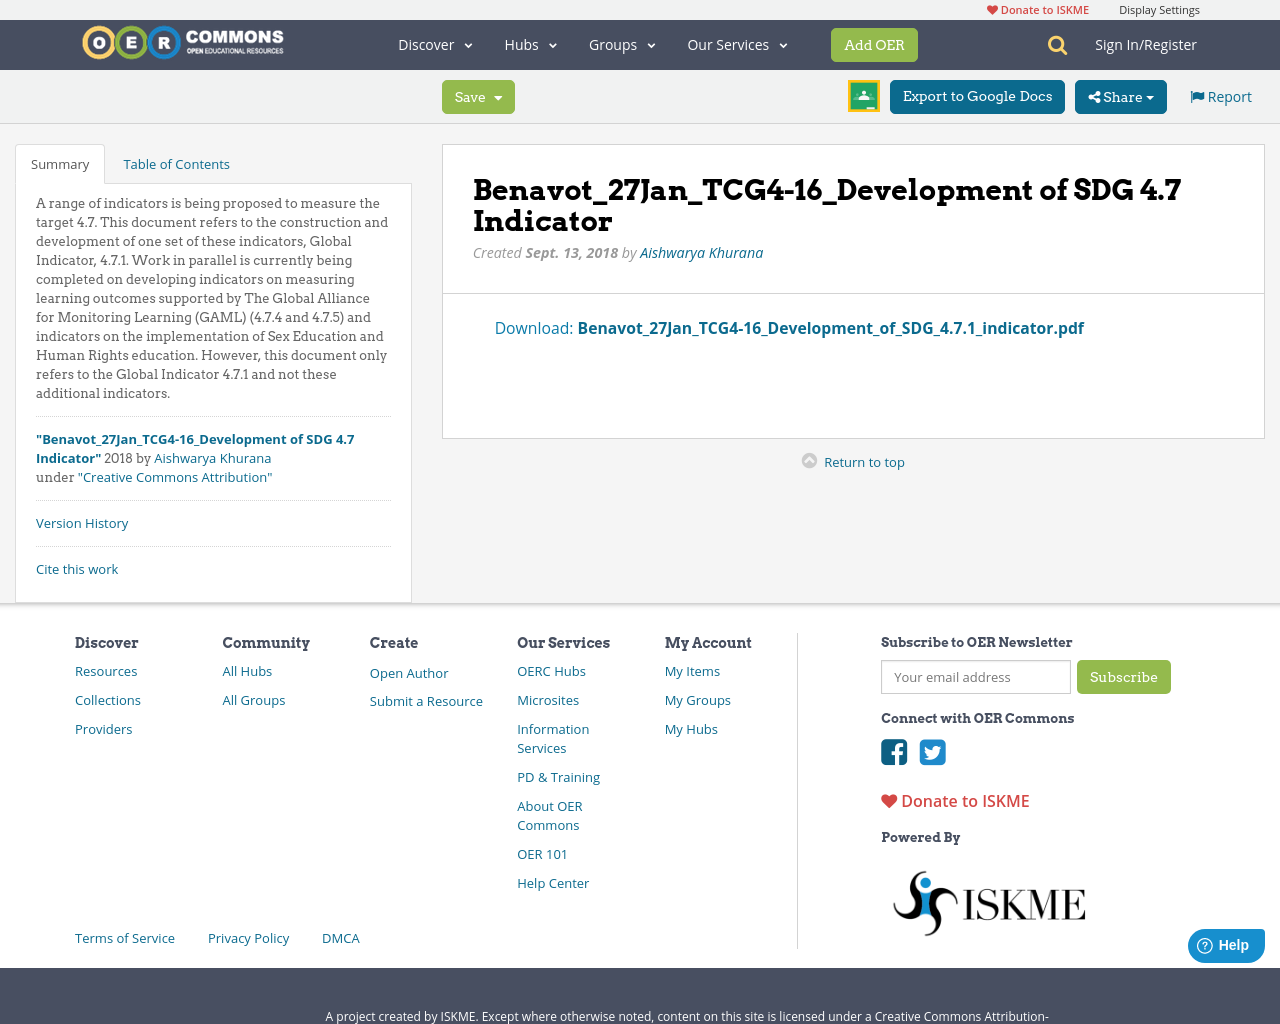Open the Help widget
1280x1024 pixels.
1226,945
